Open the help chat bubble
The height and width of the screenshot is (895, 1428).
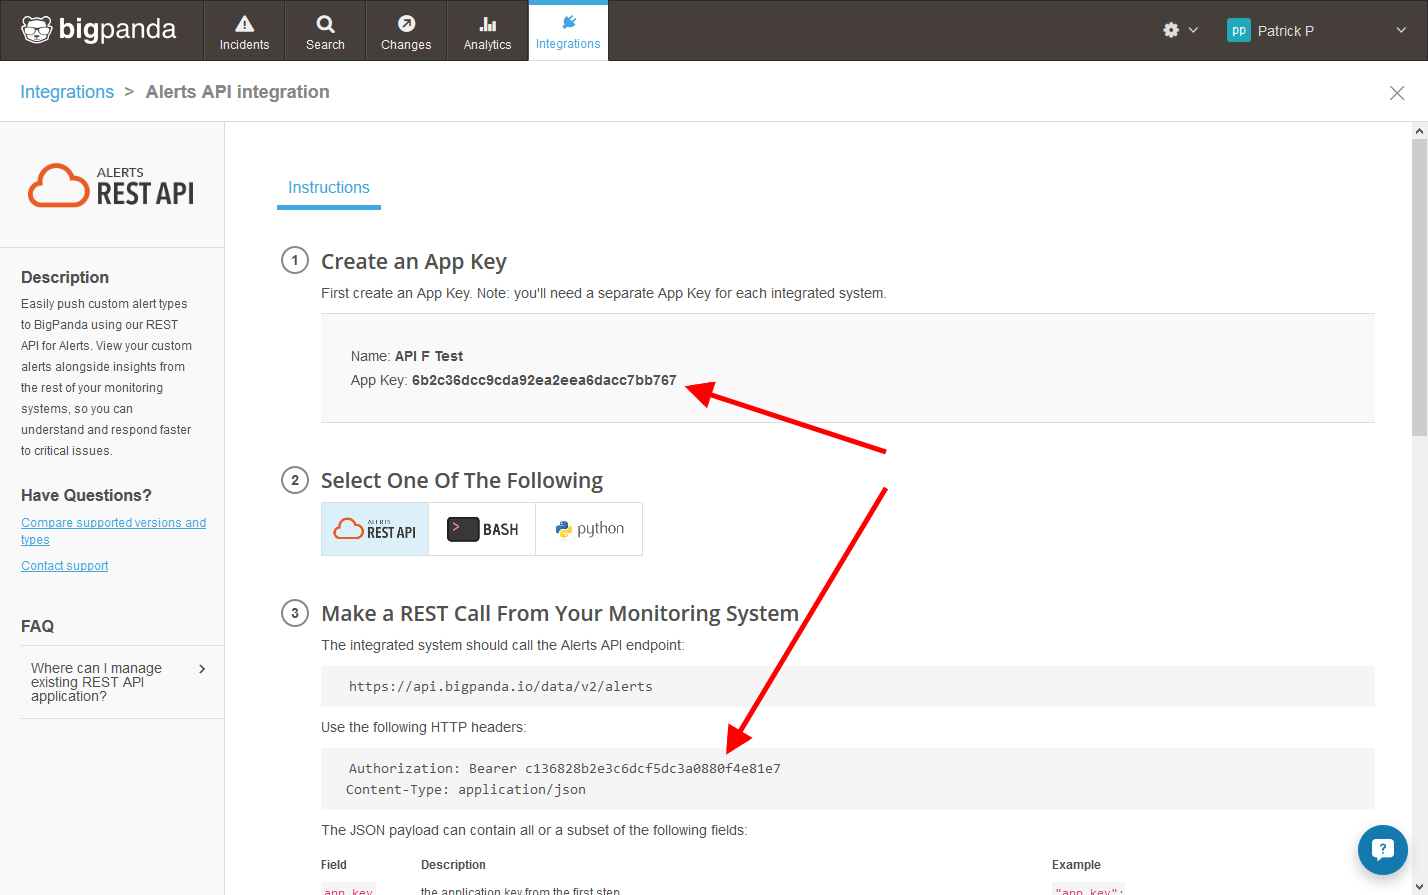(1382, 849)
